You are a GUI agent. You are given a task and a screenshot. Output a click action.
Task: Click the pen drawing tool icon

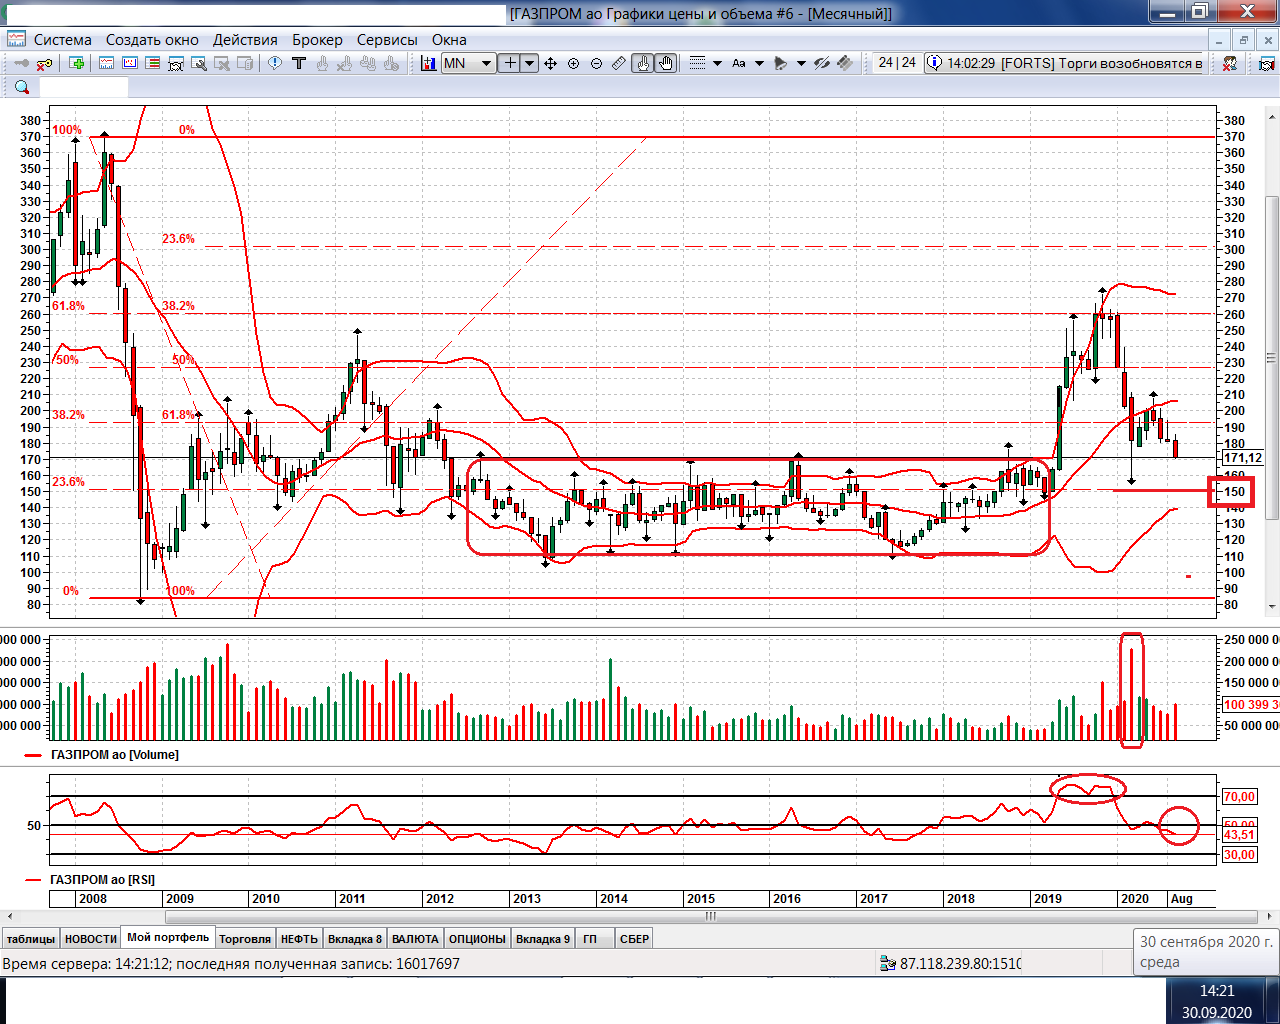781,63
